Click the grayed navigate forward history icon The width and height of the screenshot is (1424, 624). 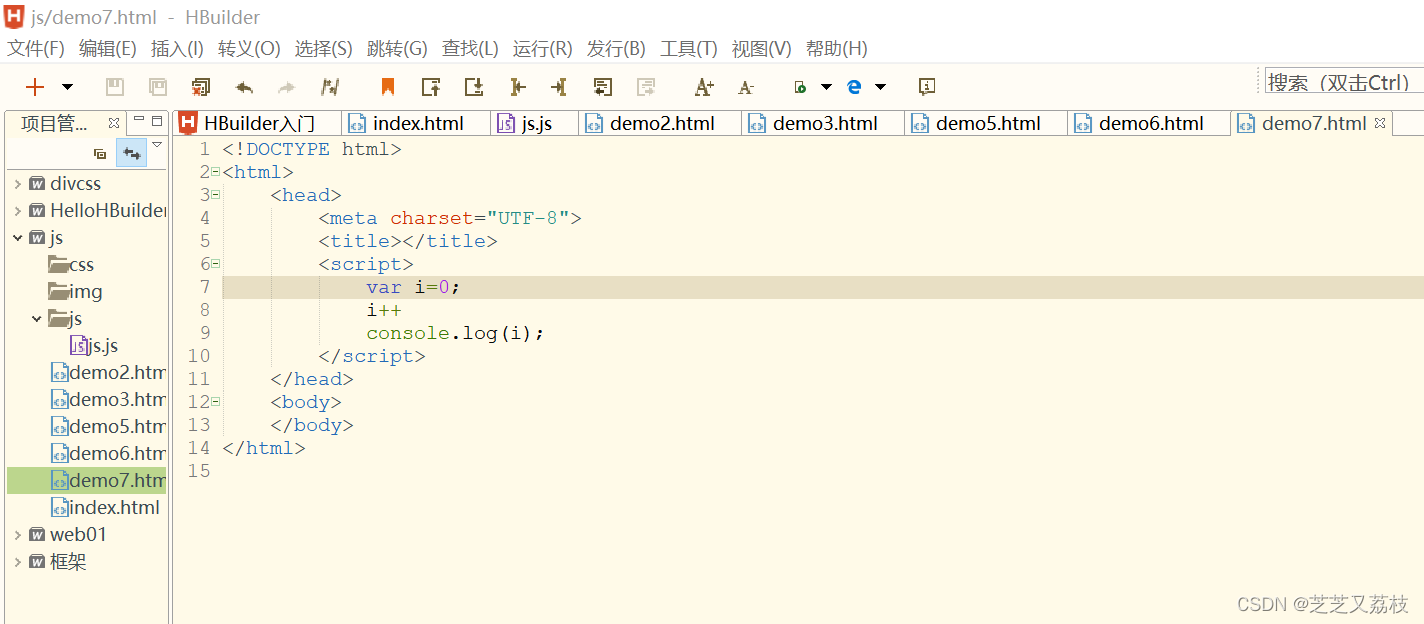(646, 87)
